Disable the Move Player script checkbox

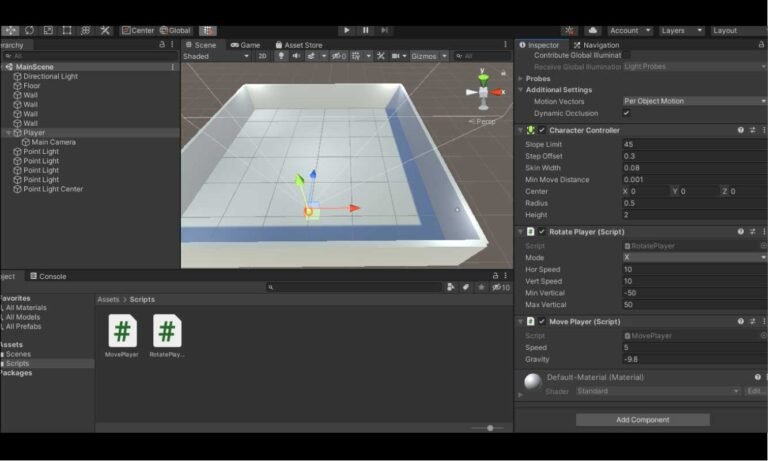click(x=542, y=321)
